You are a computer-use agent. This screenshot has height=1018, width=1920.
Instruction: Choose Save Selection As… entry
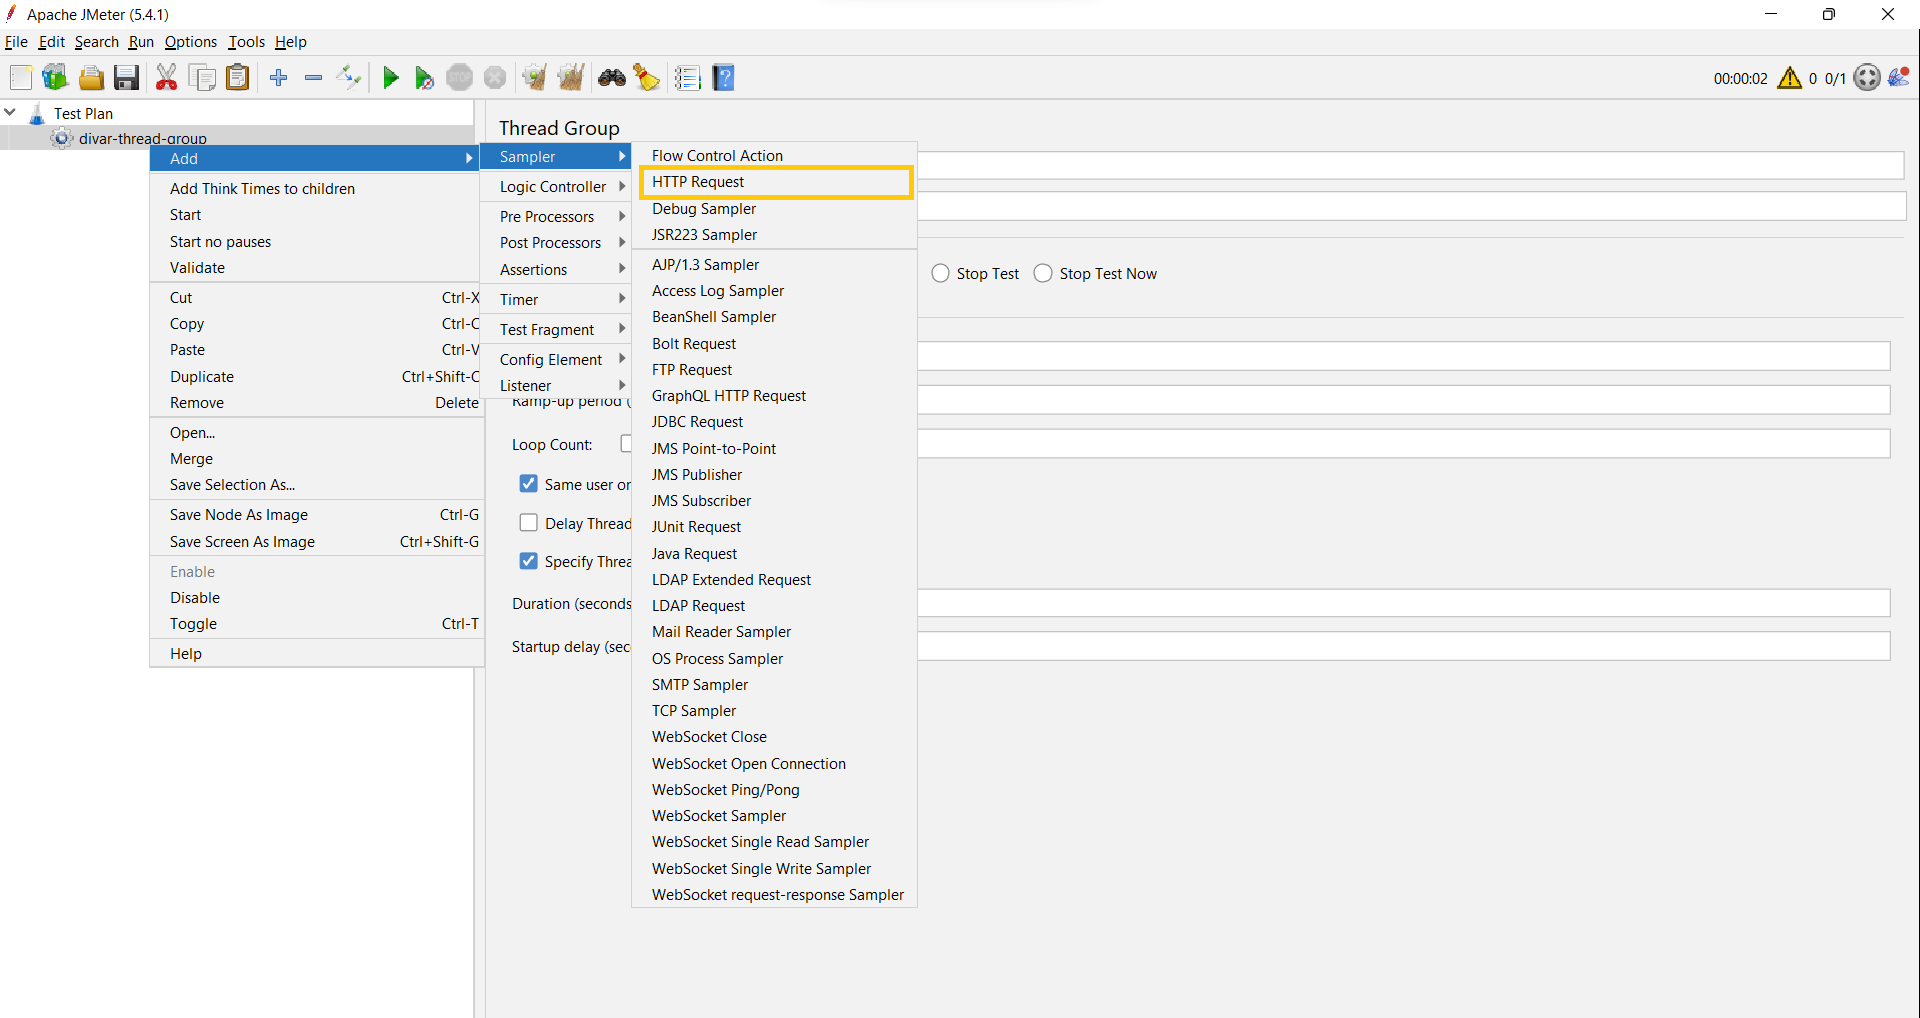point(315,485)
